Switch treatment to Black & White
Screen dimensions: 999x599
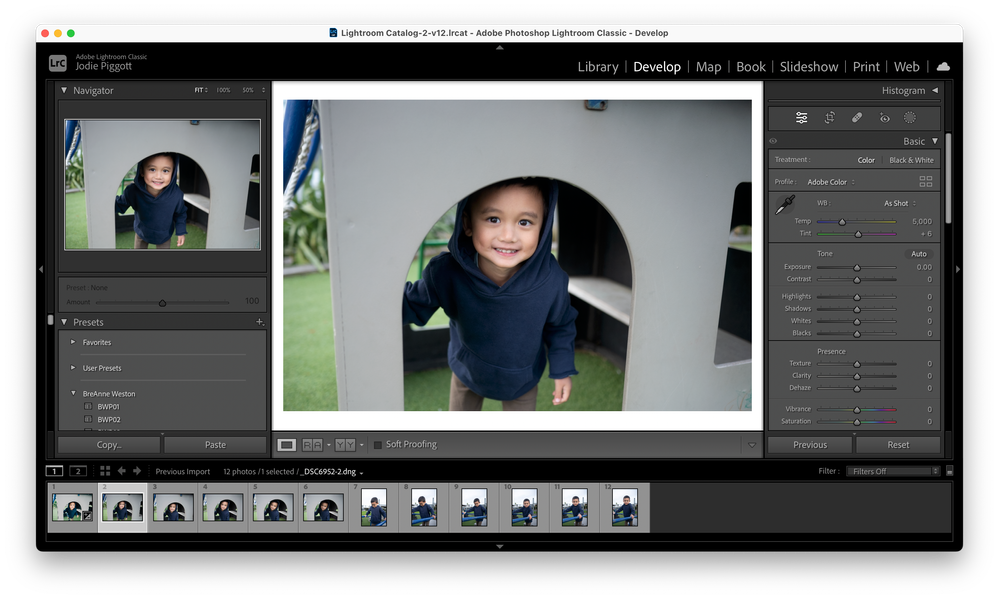(911, 160)
